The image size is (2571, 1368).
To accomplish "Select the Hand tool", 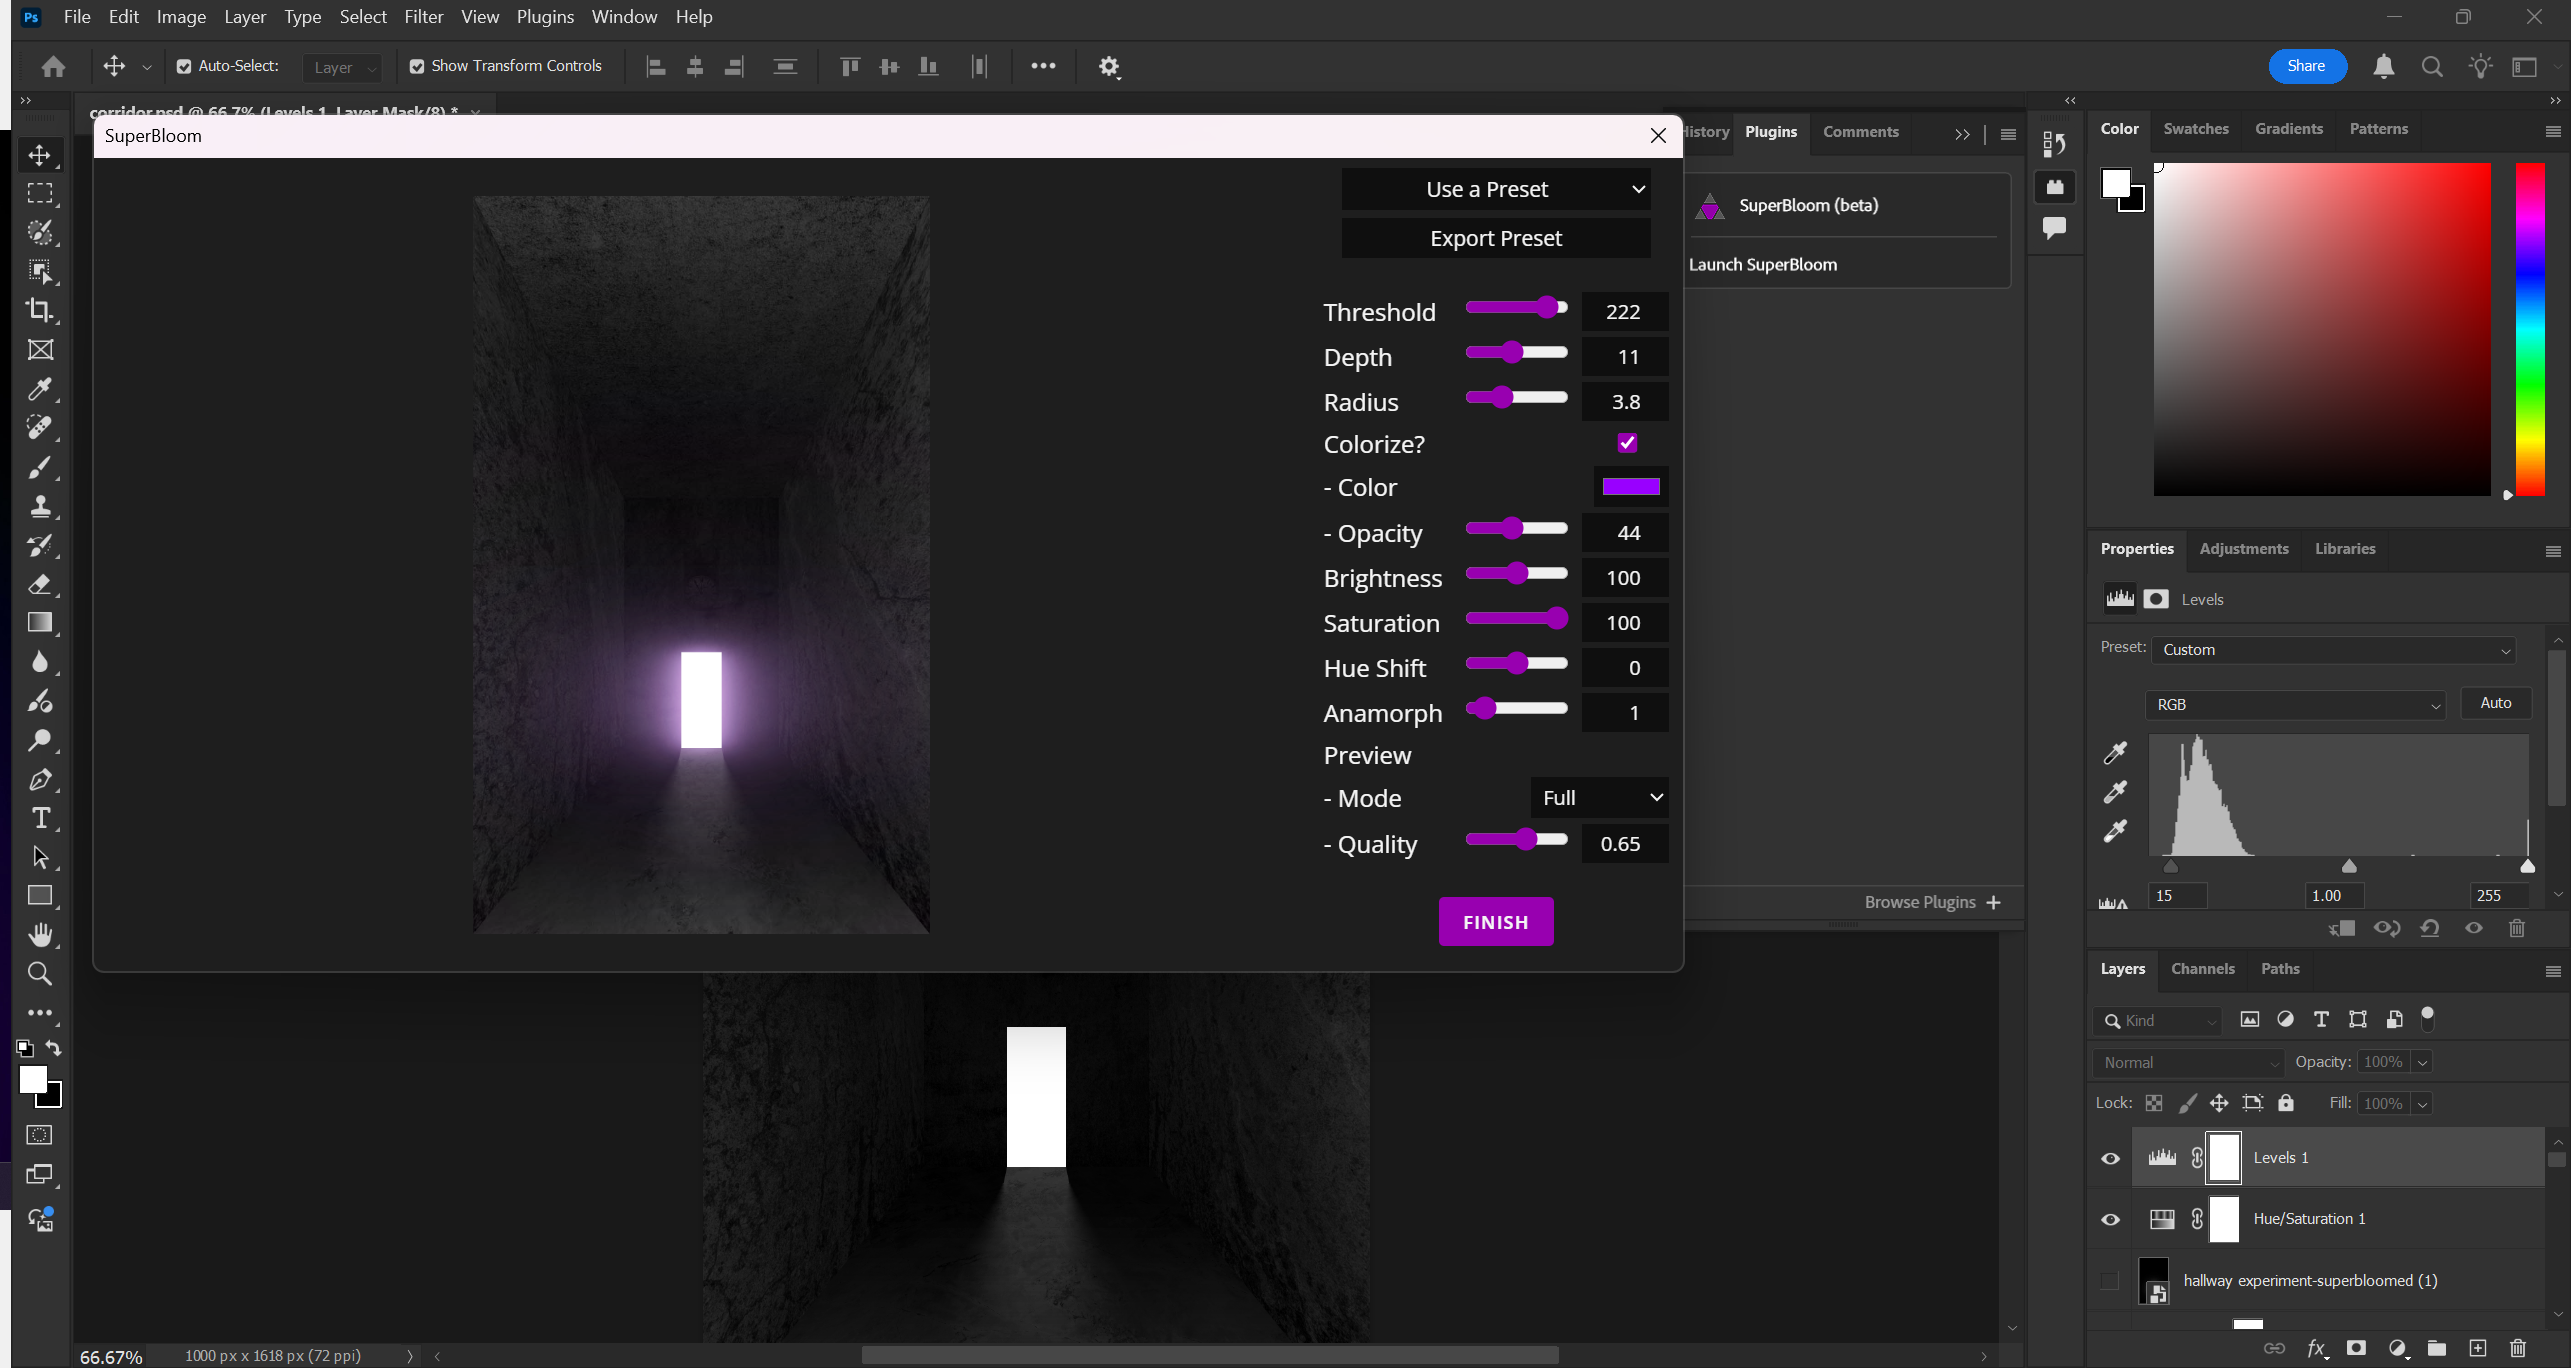I will pyautogui.click(x=40, y=935).
